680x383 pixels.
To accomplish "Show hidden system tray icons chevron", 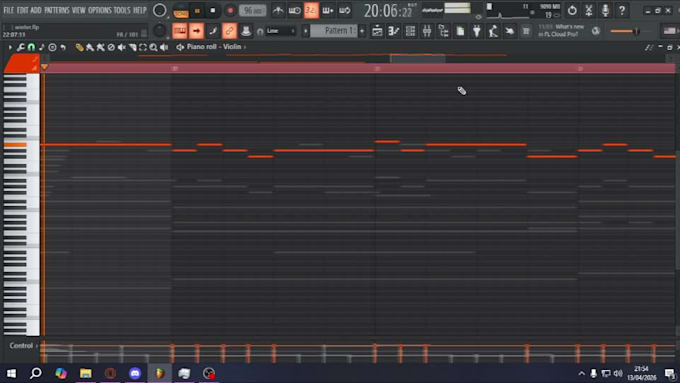I will click(582, 373).
